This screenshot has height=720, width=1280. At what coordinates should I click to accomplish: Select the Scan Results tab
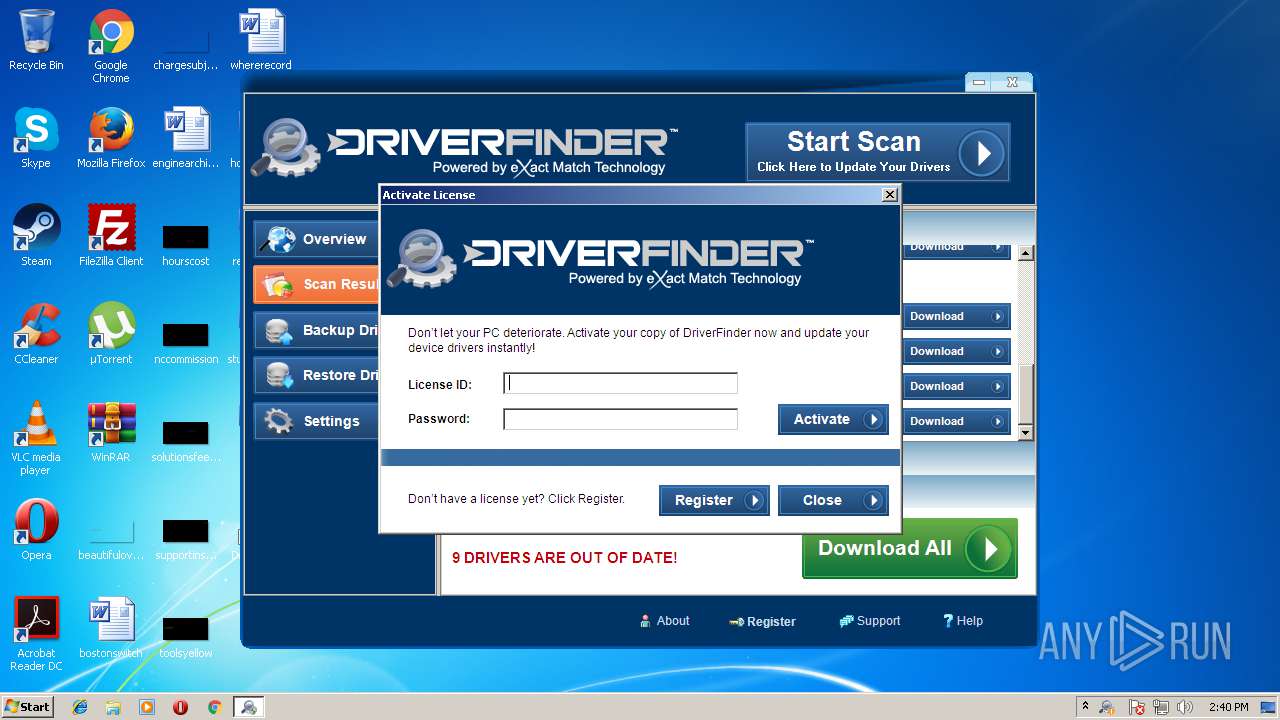[x=316, y=284]
